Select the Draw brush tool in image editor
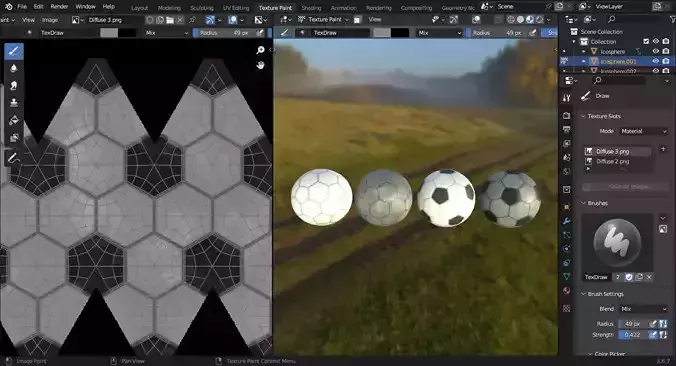This screenshot has height=366, width=676. tap(14, 51)
